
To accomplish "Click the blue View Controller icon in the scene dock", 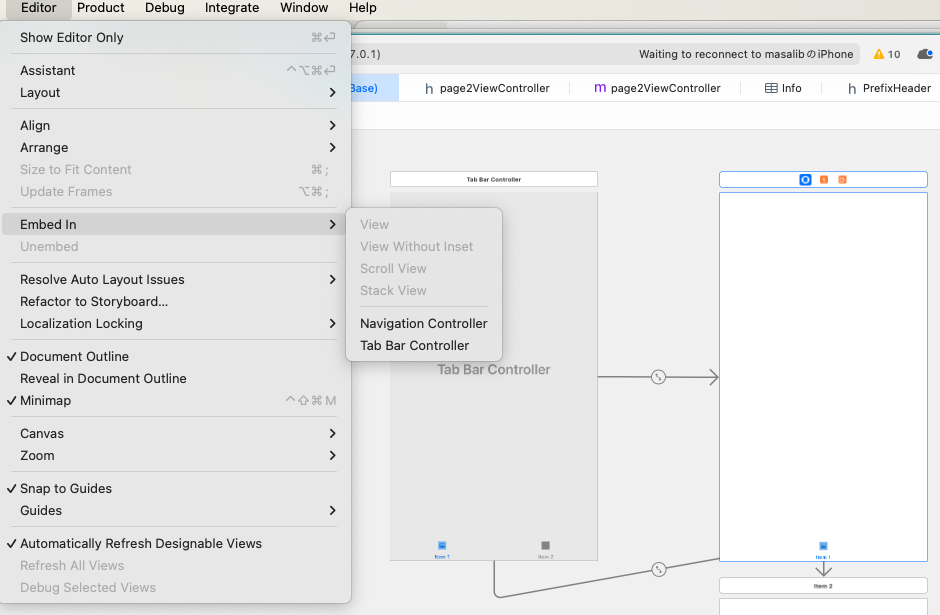I will pos(806,179).
